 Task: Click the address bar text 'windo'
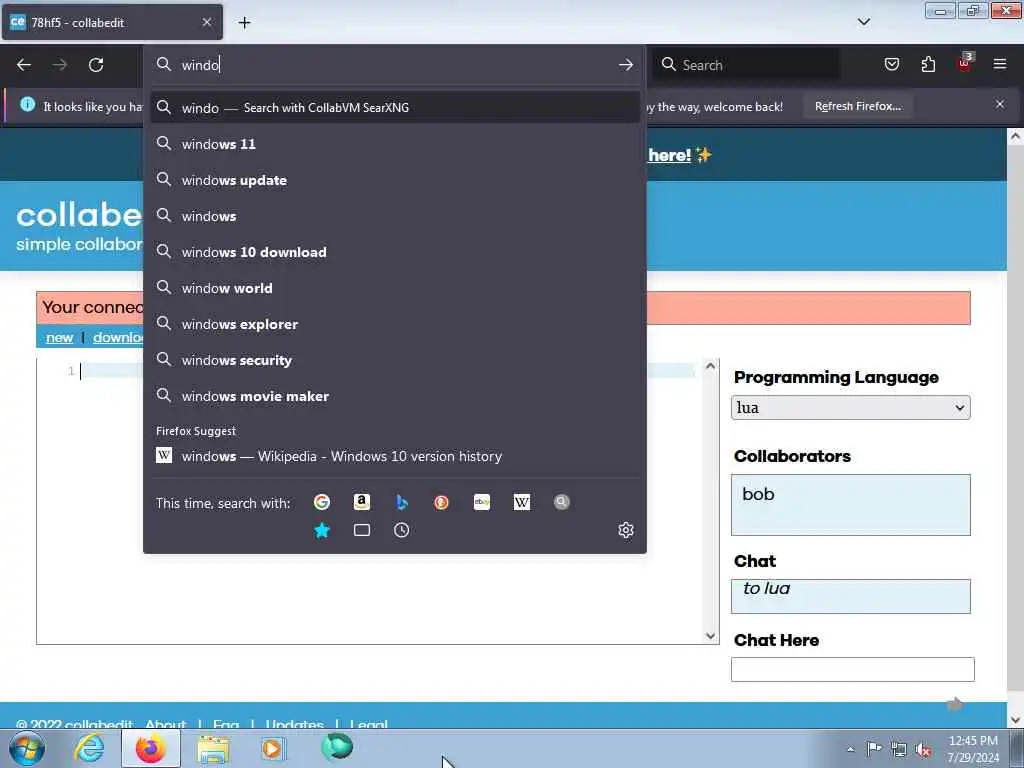tap(200, 65)
